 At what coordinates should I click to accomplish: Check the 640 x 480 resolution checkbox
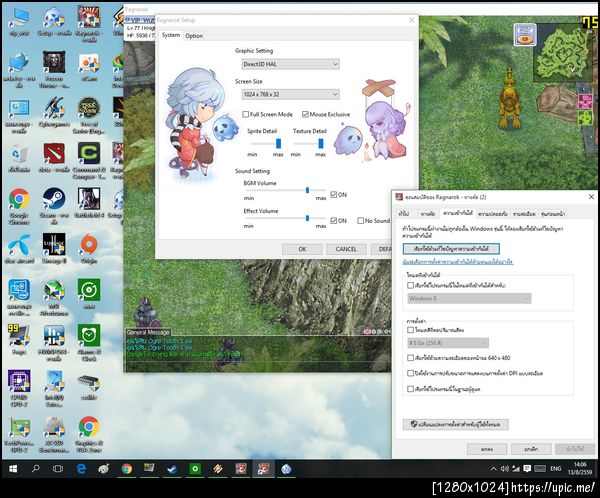tap(411, 358)
